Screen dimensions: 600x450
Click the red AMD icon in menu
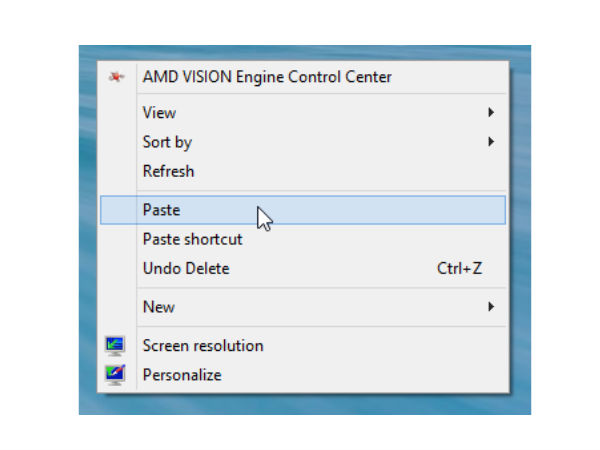point(117,77)
